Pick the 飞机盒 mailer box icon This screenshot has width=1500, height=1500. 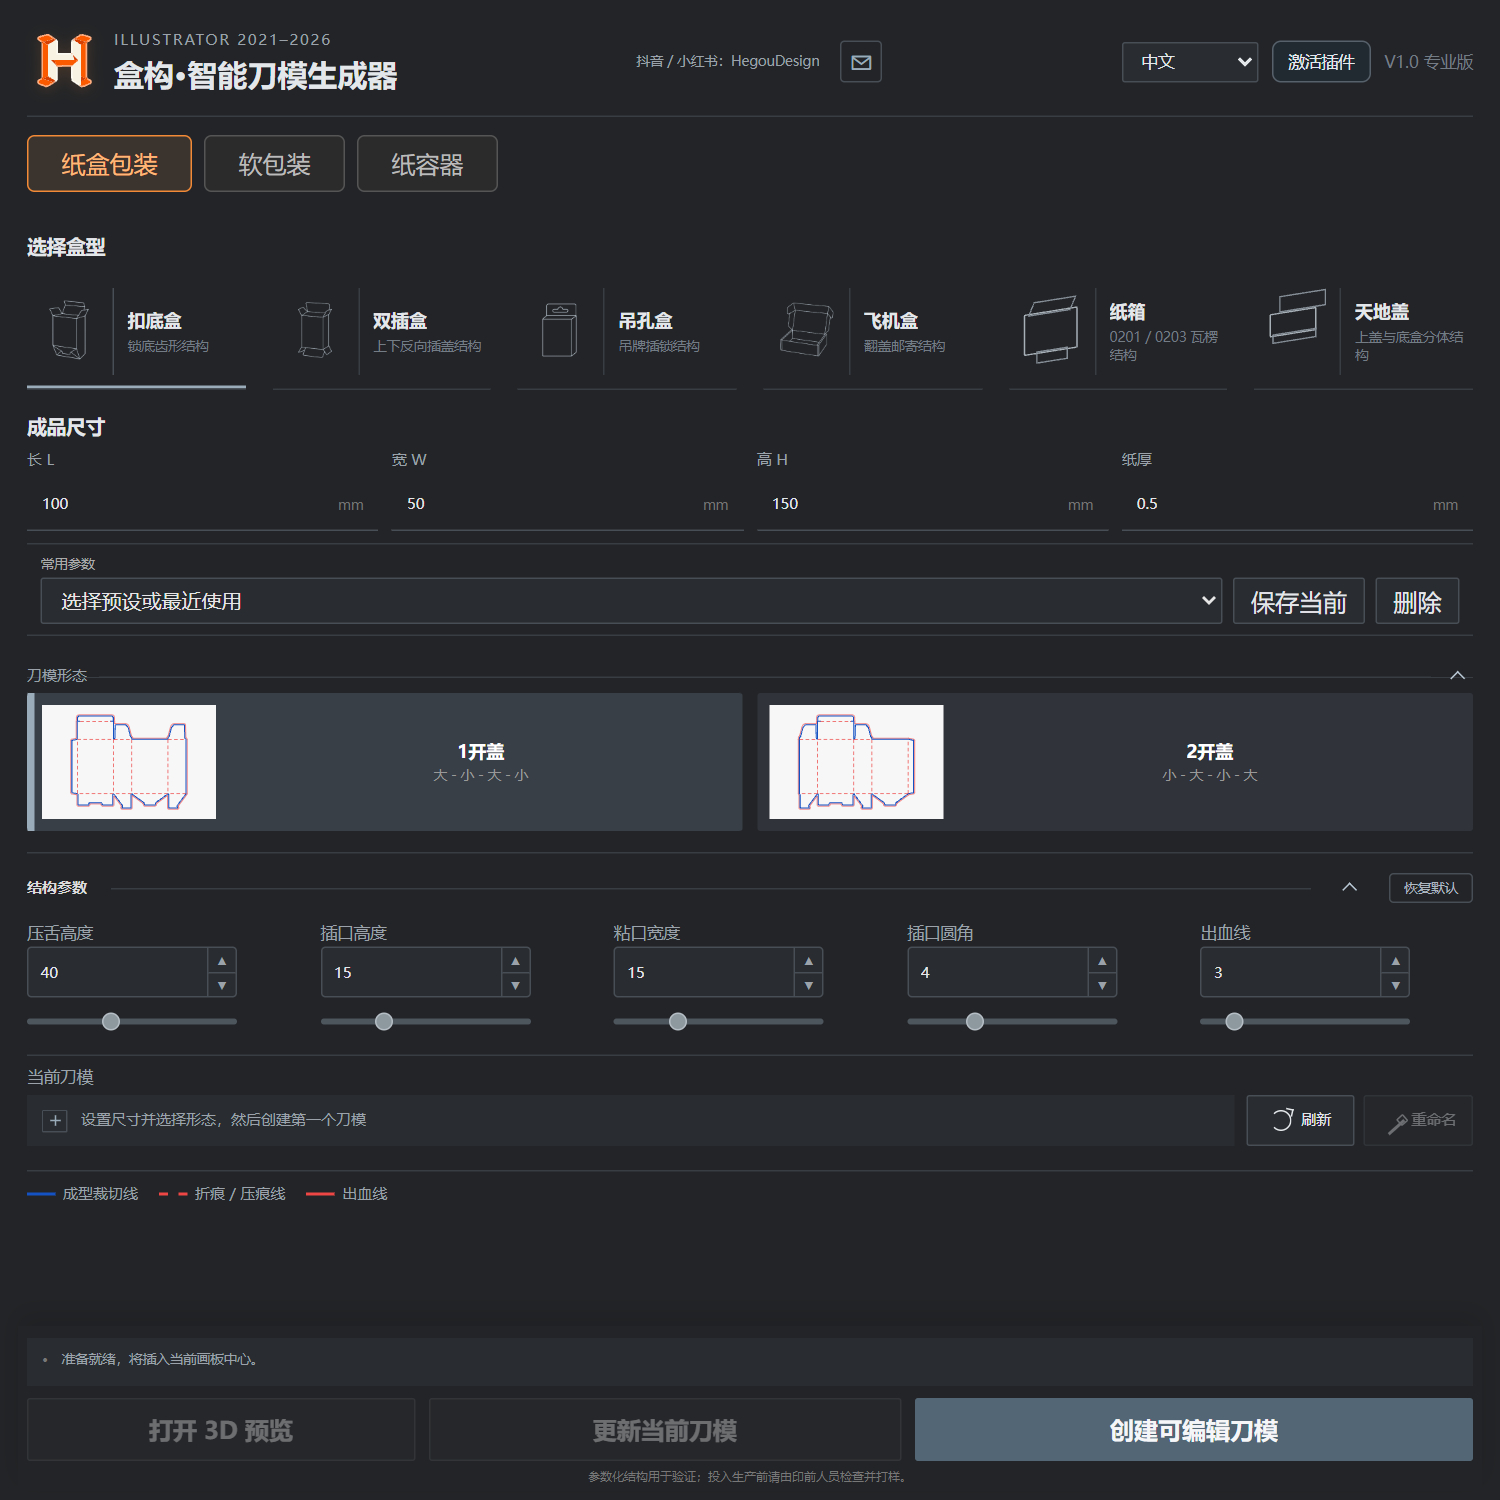tap(806, 330)
